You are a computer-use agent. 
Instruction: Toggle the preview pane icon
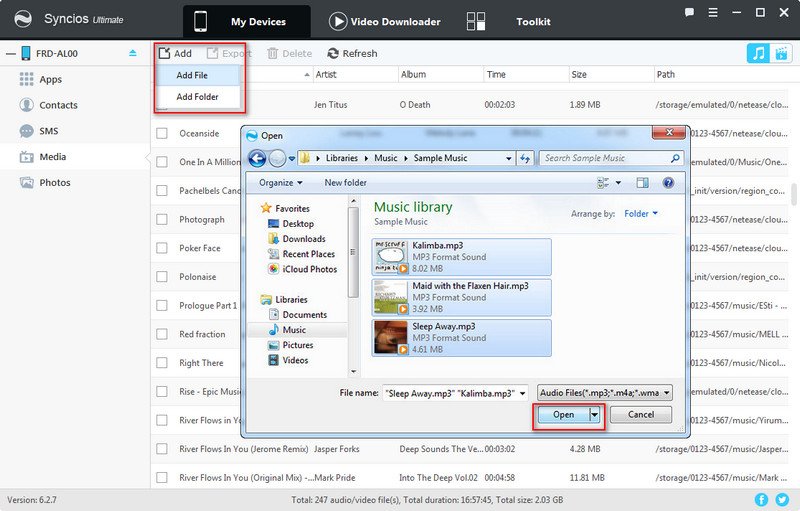coord(642,183)
